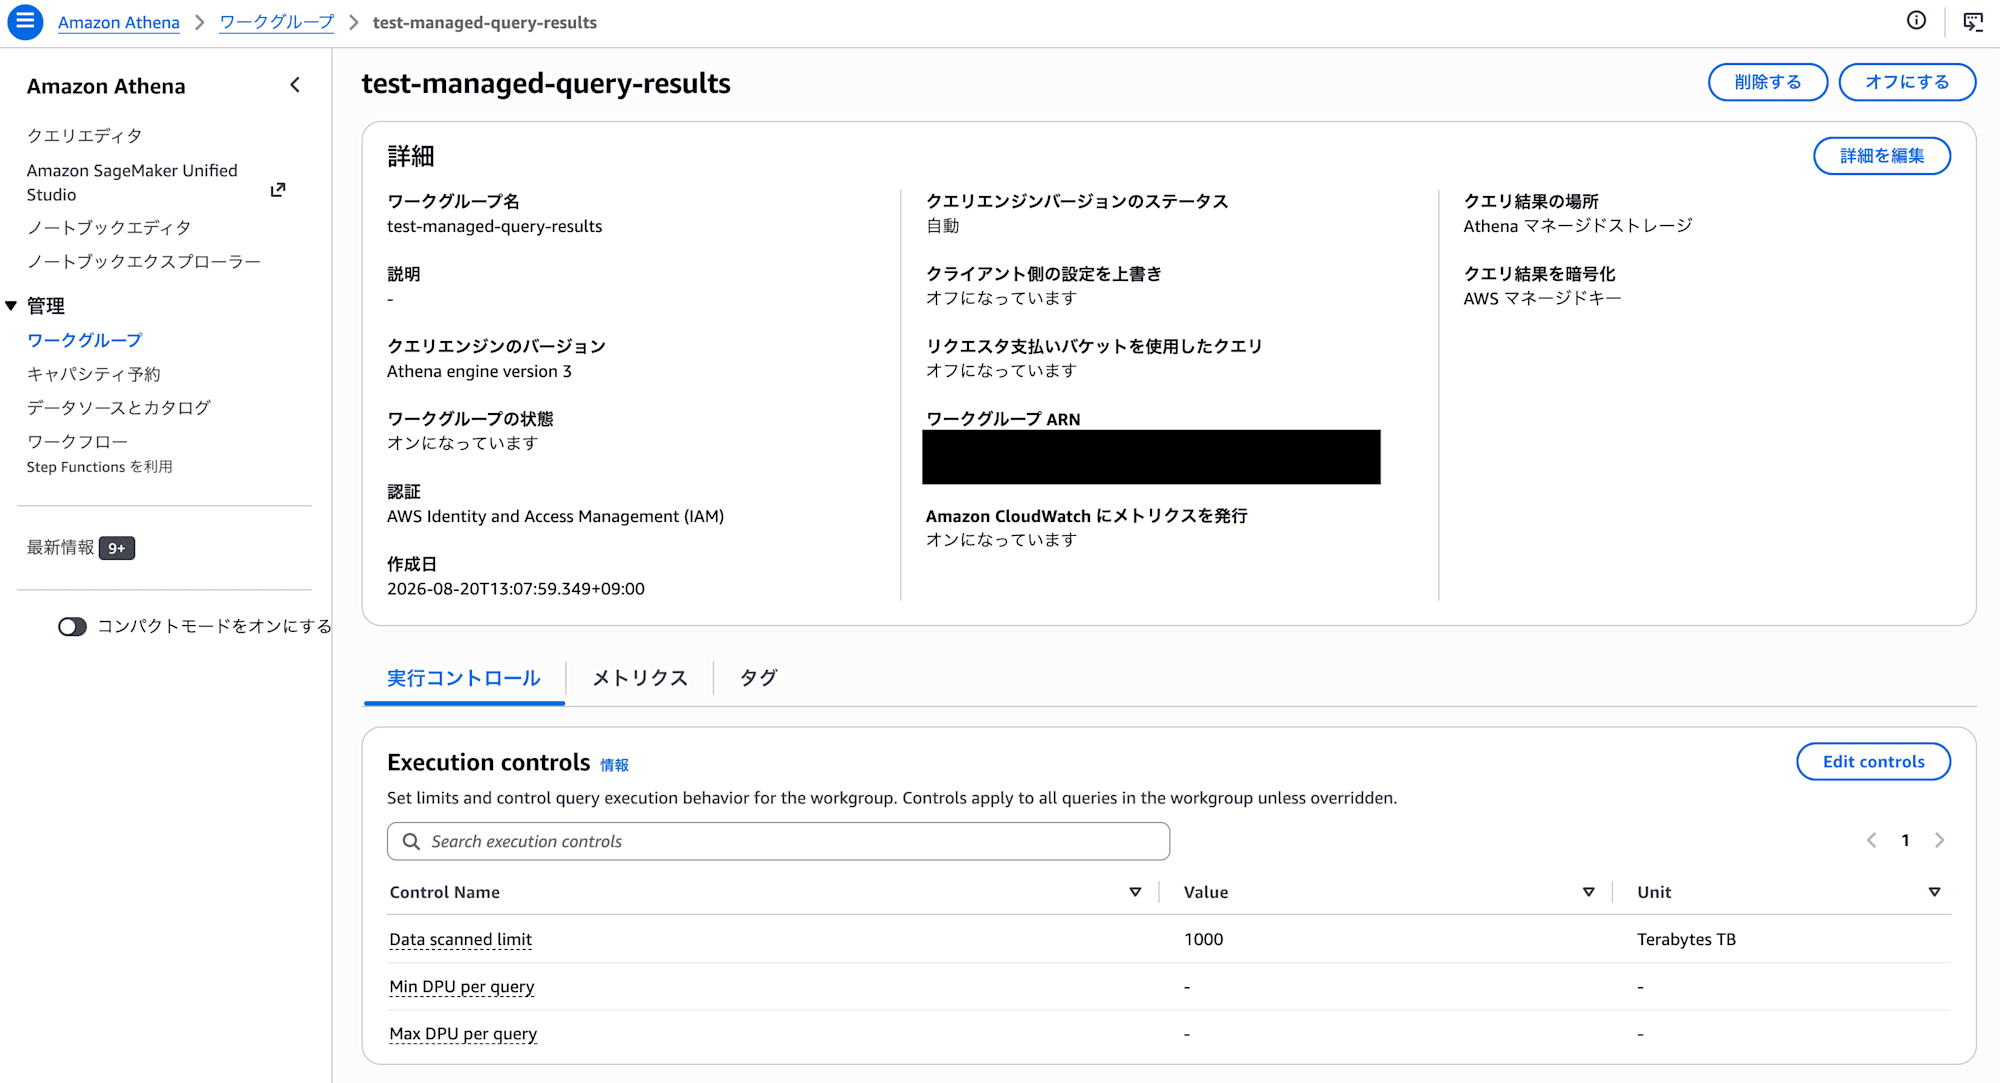Open the Amazon Athena breadcrumb link
Viewport: 2000px width, 1083px height.
pos(119,22)
